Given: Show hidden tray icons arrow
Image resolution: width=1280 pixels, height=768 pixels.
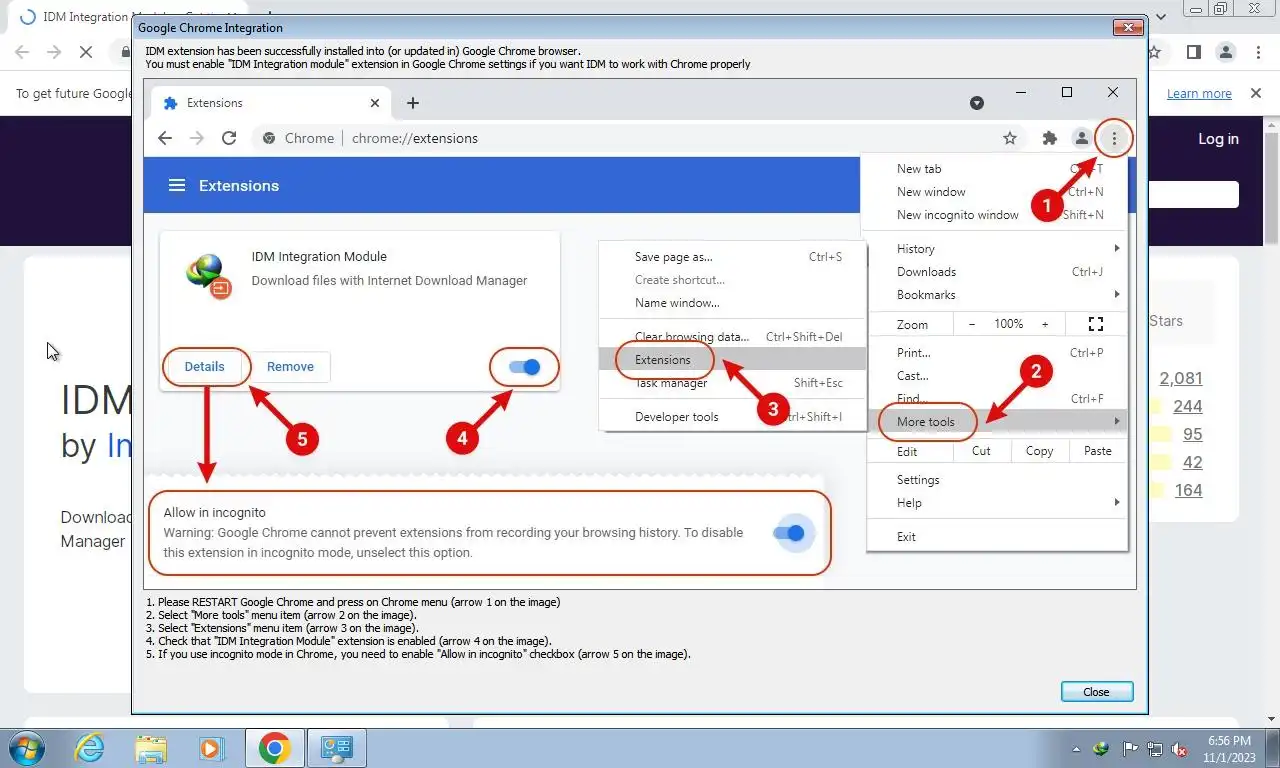Looking at the screenshot, I should [x=1077, y=748].
